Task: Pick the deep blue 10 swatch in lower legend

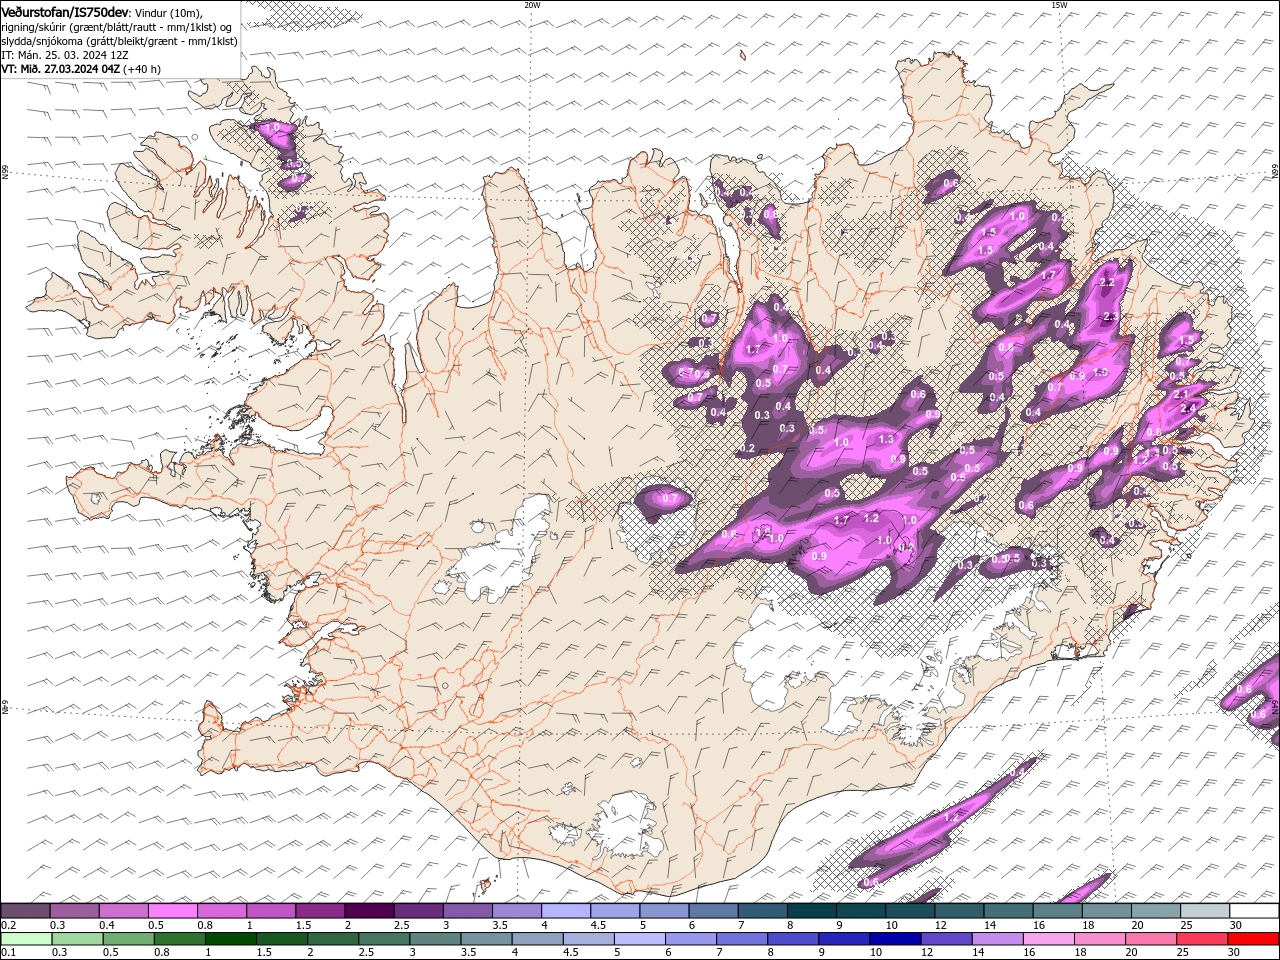Action: 894,939
